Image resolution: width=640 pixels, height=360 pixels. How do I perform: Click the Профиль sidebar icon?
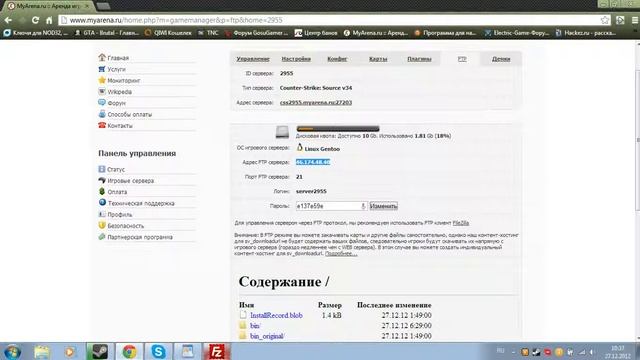pos(102,214)
